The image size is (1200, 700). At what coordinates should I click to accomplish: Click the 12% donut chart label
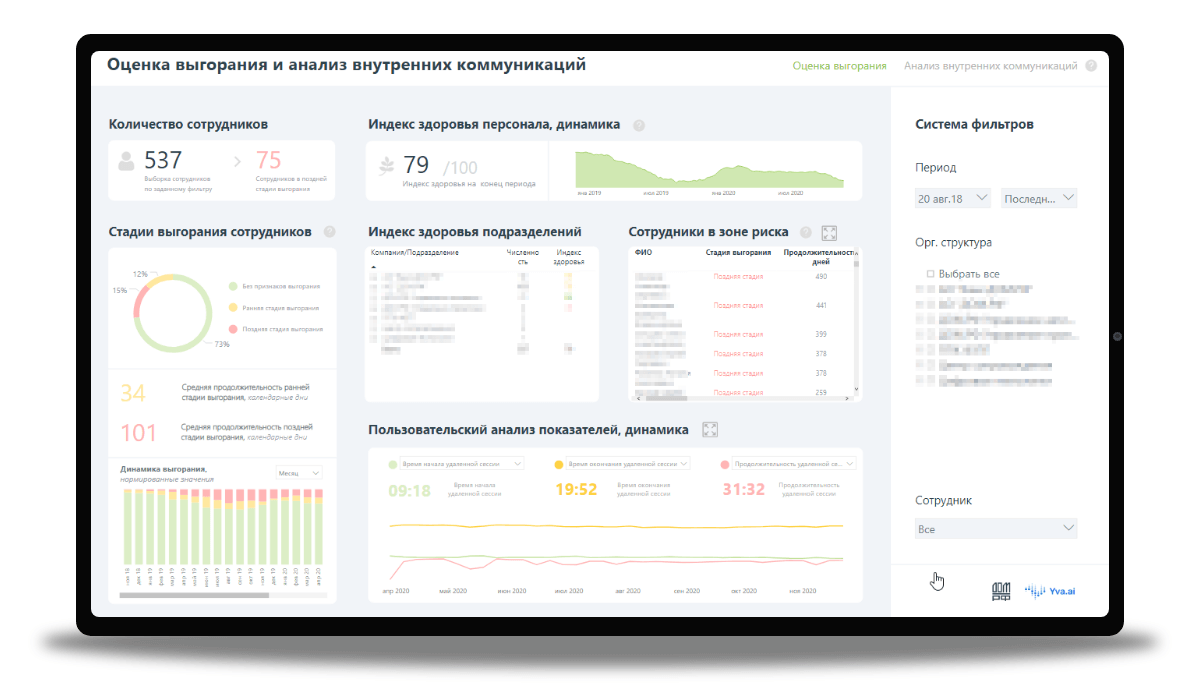point(140,274)
